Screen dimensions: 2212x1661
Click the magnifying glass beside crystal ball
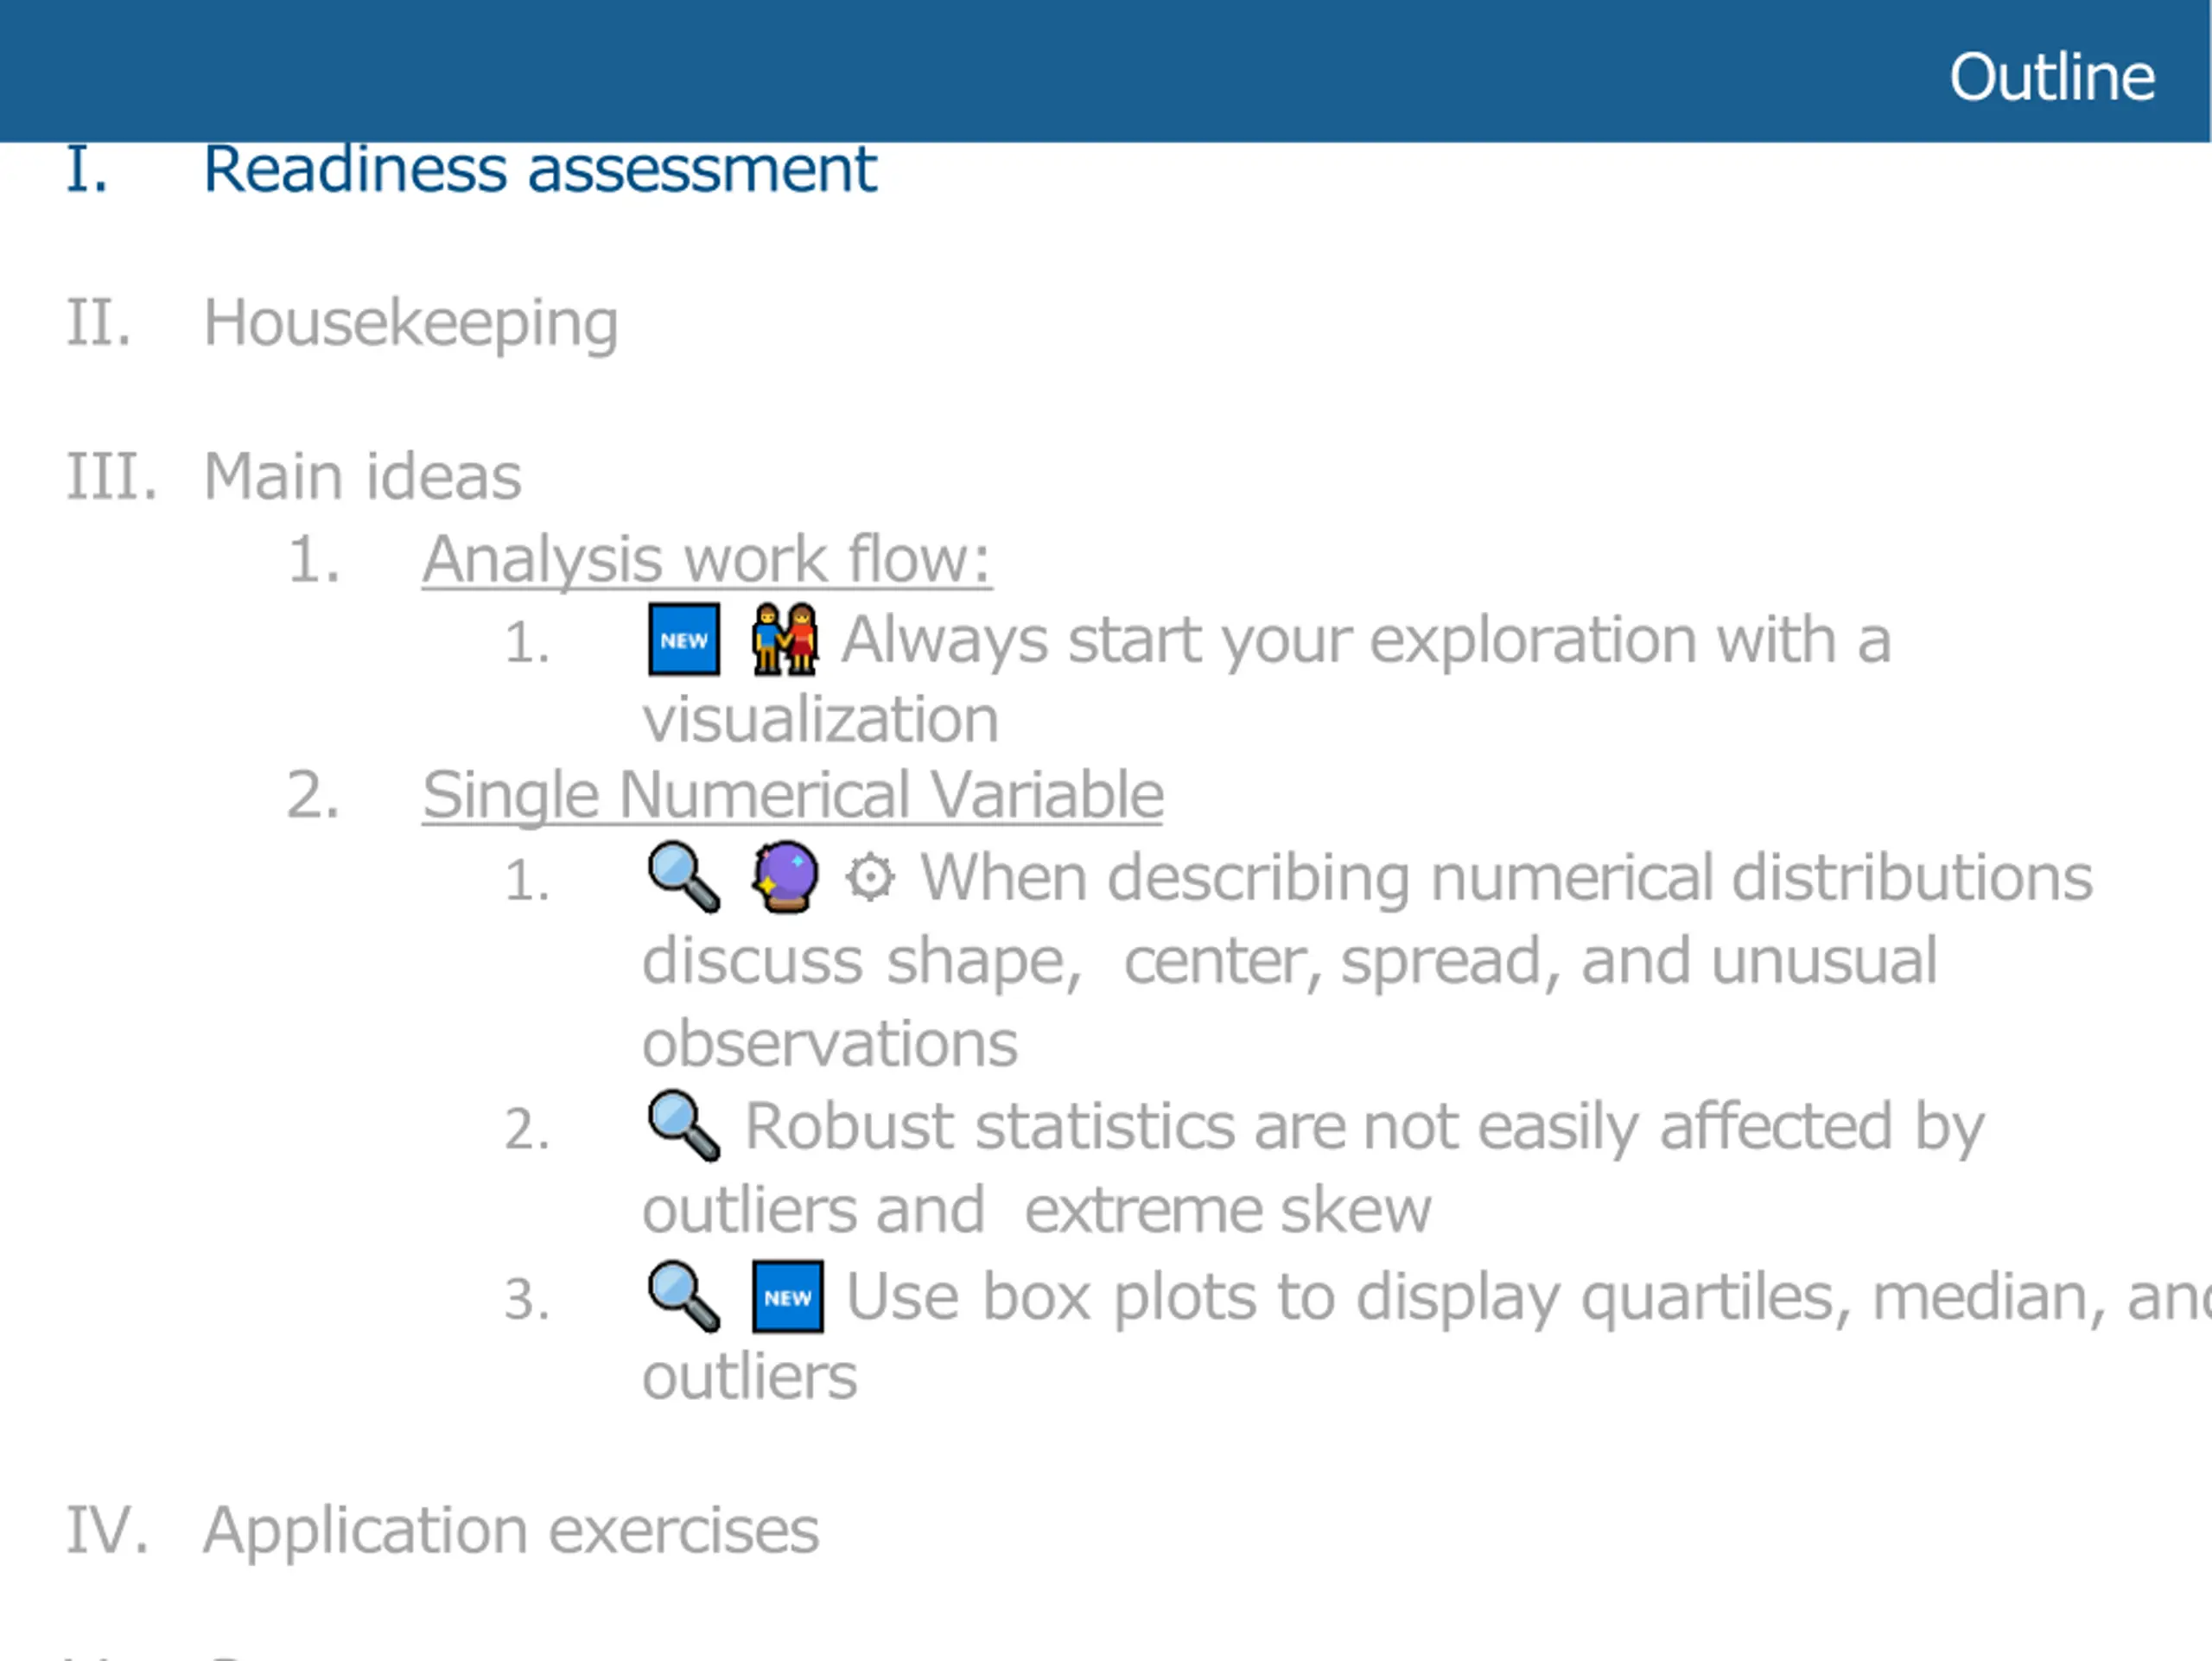[684, 877]
